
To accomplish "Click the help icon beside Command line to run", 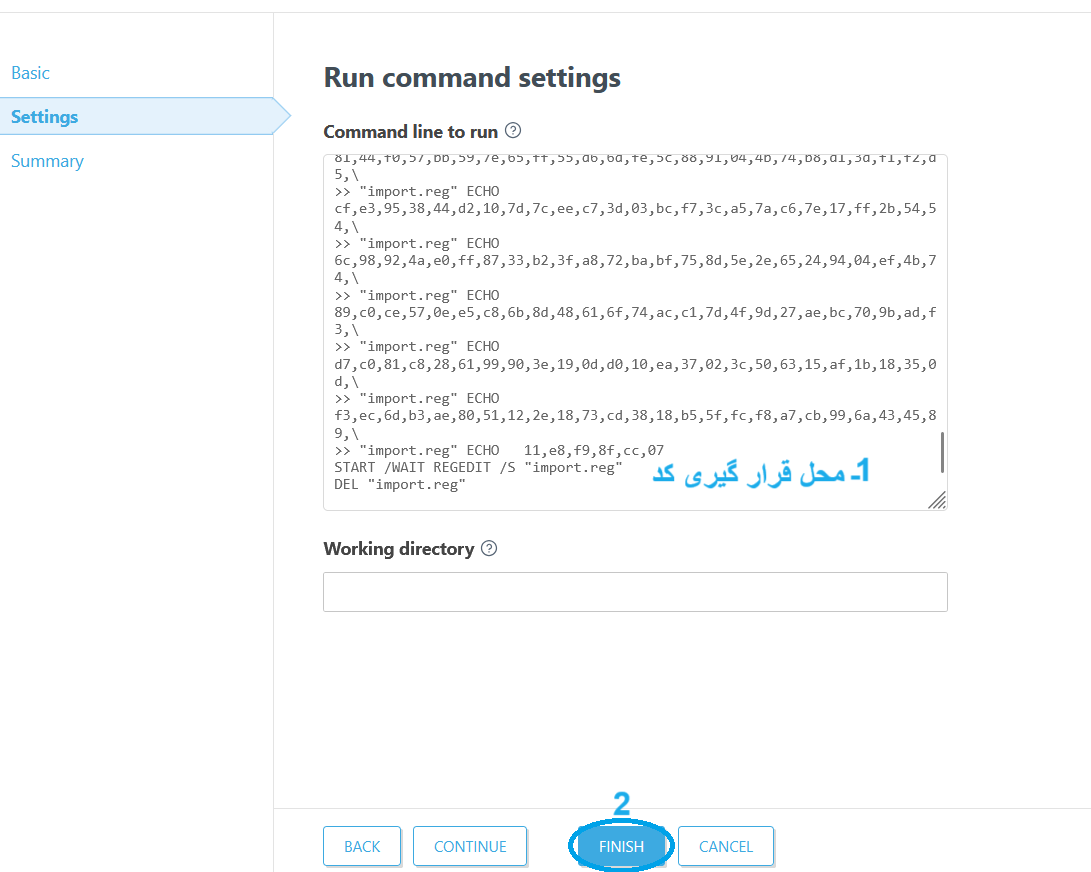I will pos(513,131).
